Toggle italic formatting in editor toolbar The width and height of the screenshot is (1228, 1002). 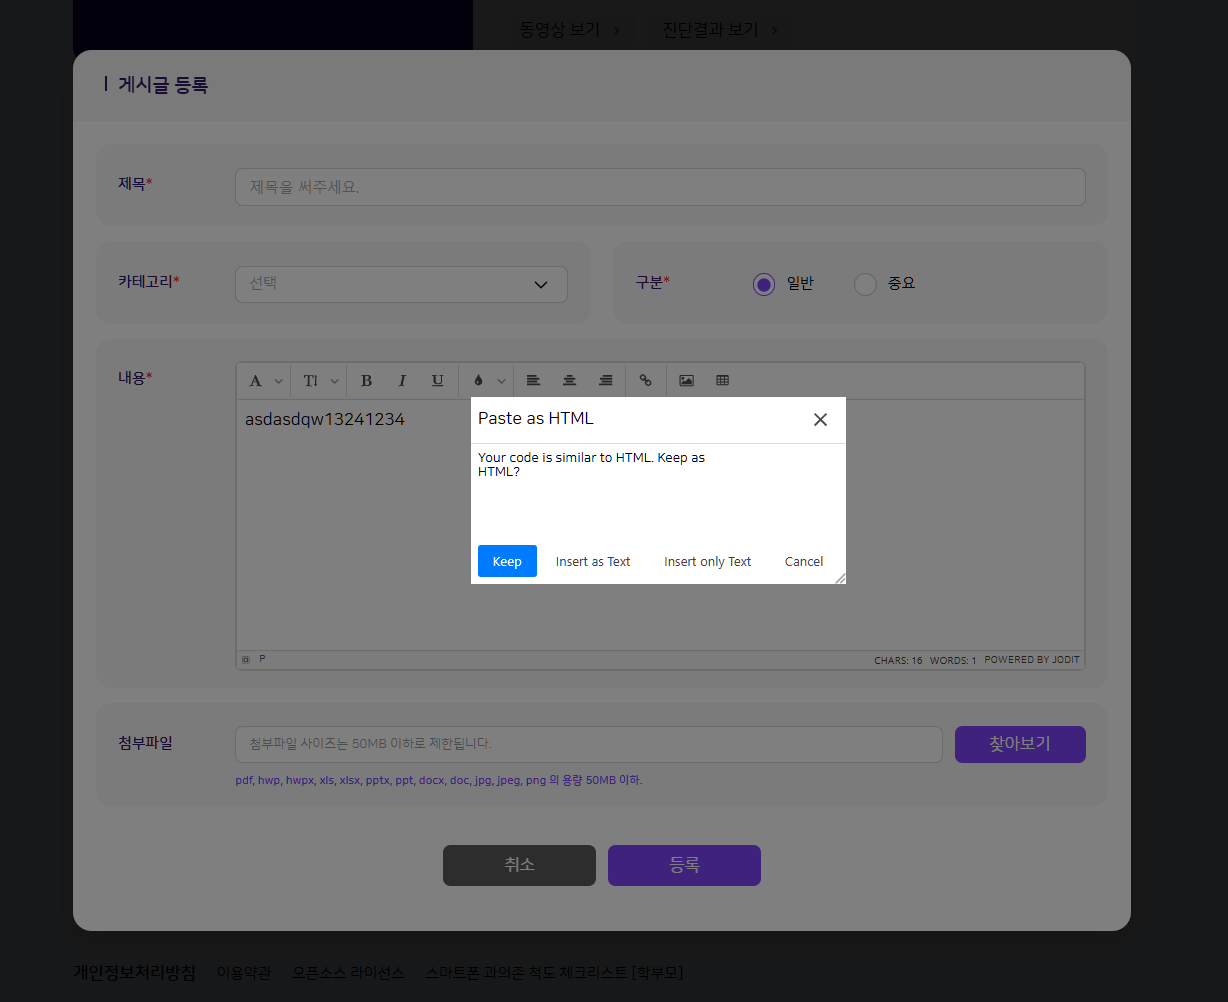(x=402, y=381)
